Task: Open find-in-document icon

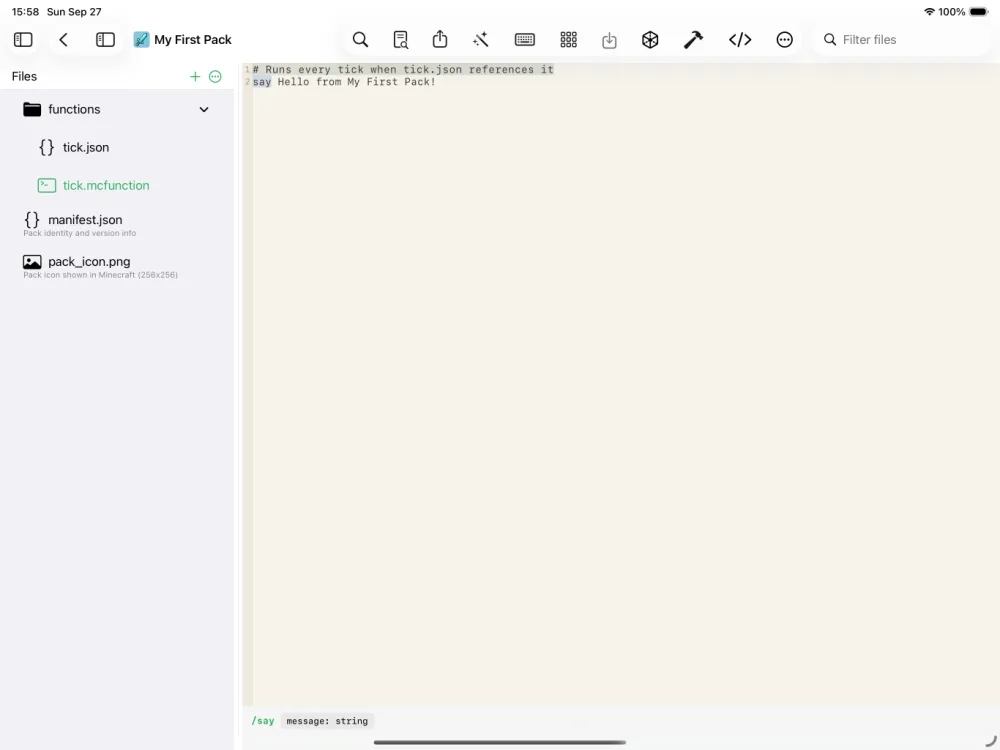Action: coord(401,40)
